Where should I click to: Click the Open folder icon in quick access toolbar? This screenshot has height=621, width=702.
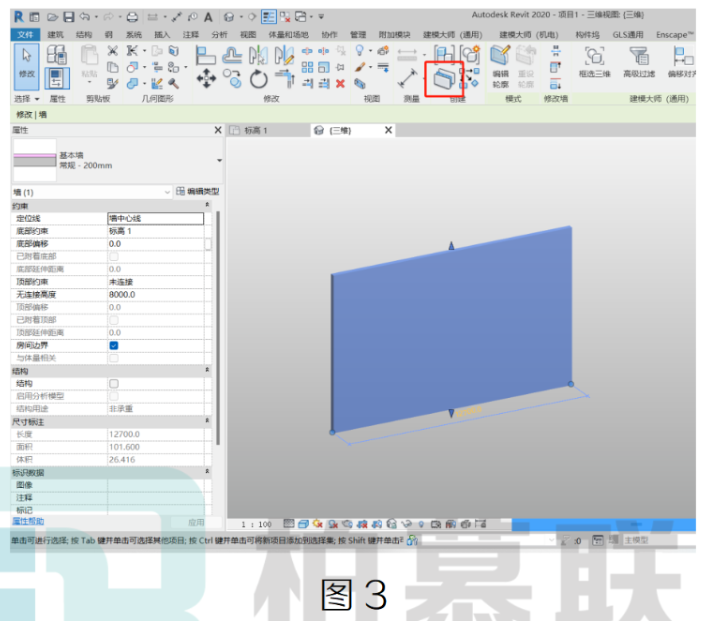pos(52,17)
